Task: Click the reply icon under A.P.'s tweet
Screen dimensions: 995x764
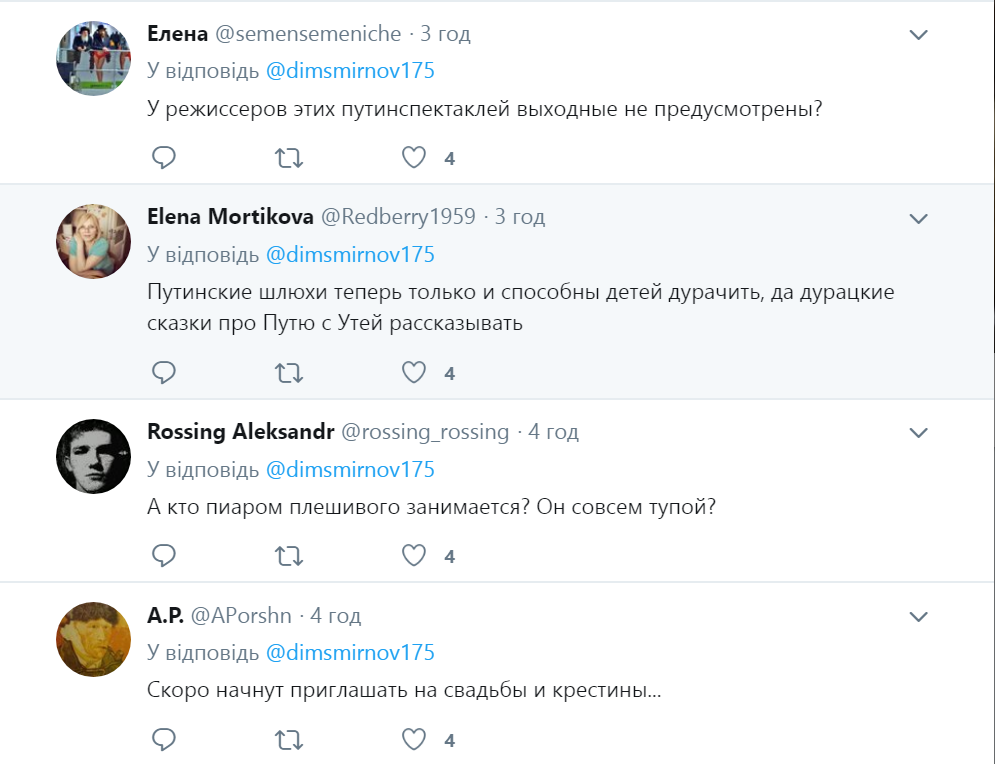Action: 163,740
